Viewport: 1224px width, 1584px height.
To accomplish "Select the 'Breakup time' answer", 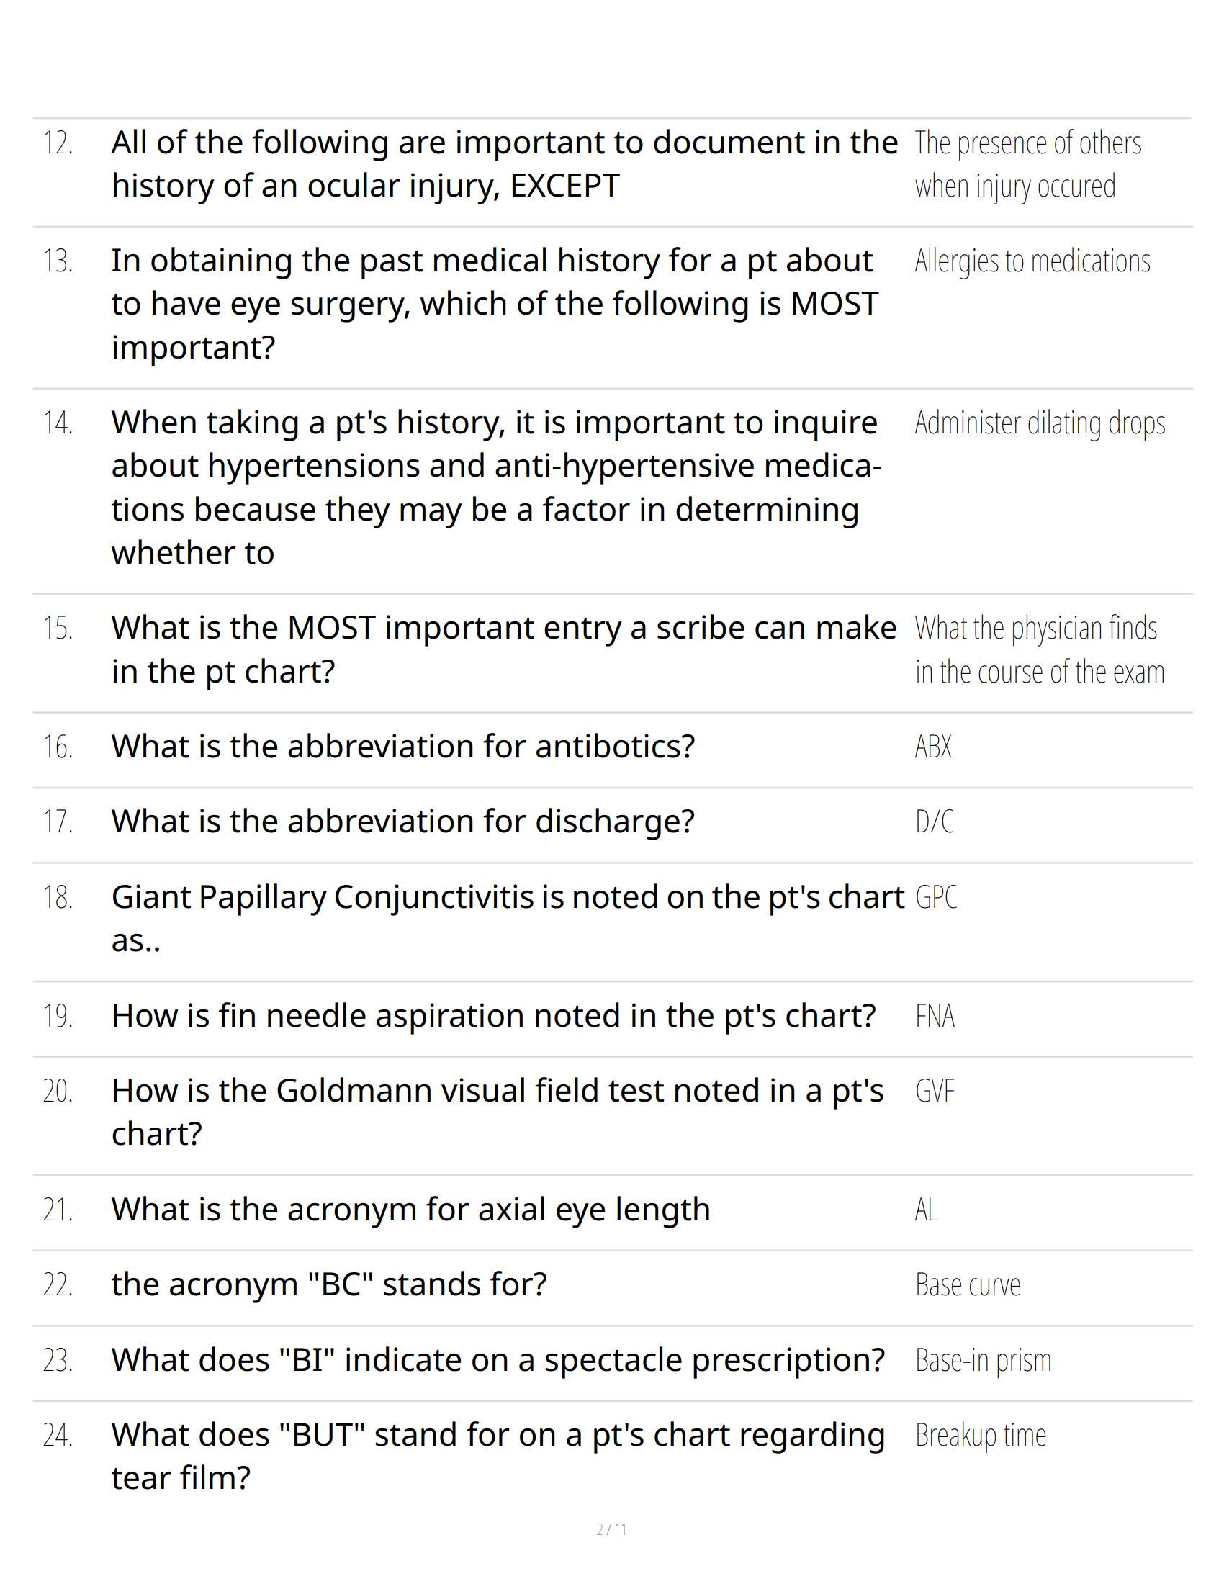I will [980, 1436].
